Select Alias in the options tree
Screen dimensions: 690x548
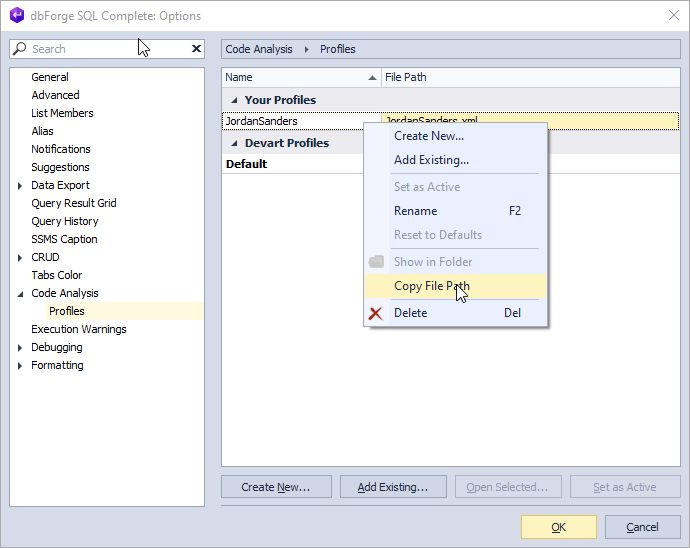42,131
